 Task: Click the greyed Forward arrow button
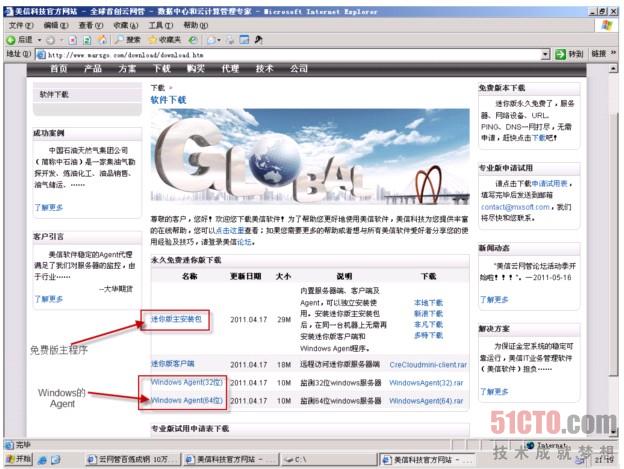pyautogui.click(x=50, y=40)
